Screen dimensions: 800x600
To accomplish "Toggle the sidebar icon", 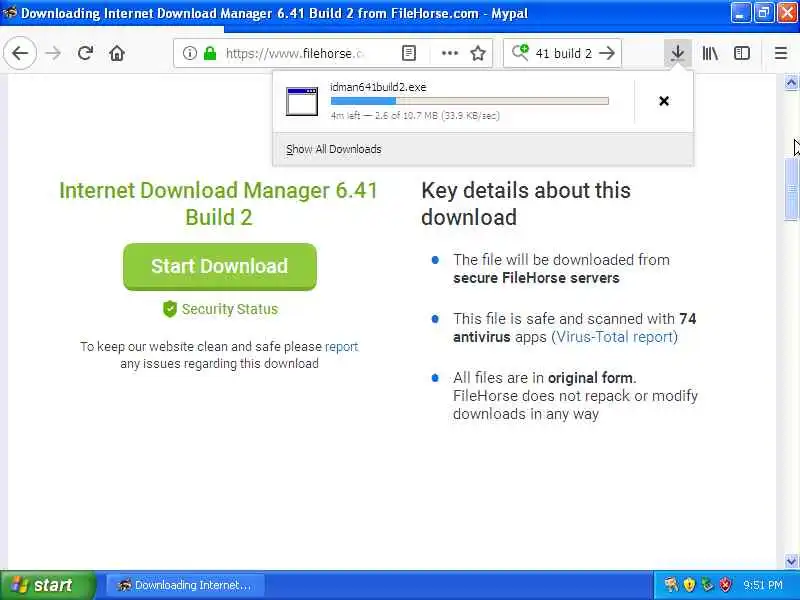I will coord(742,53).
